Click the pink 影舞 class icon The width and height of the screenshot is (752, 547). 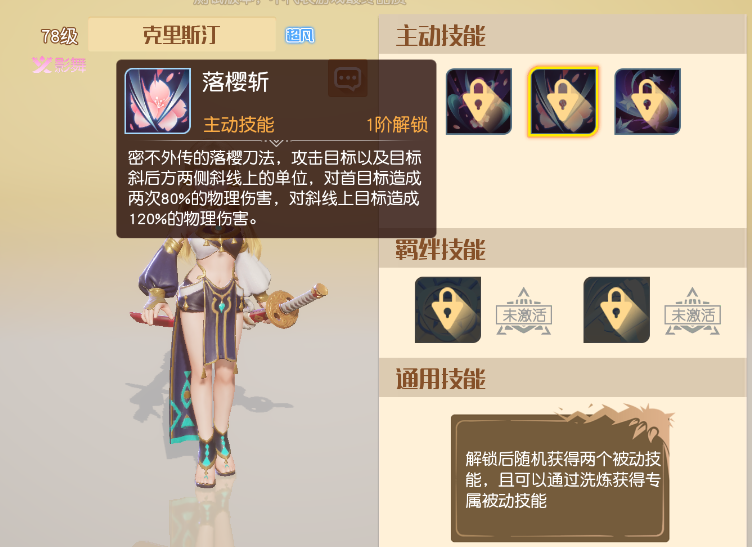[x=59, y=64]
